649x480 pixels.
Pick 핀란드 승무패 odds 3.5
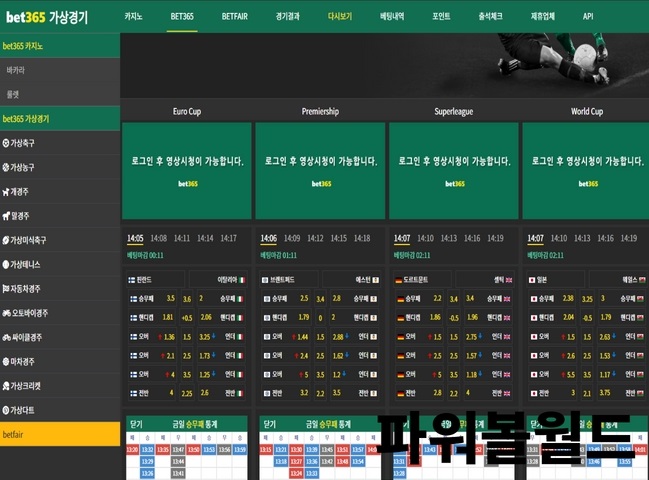tap(152, 298)
